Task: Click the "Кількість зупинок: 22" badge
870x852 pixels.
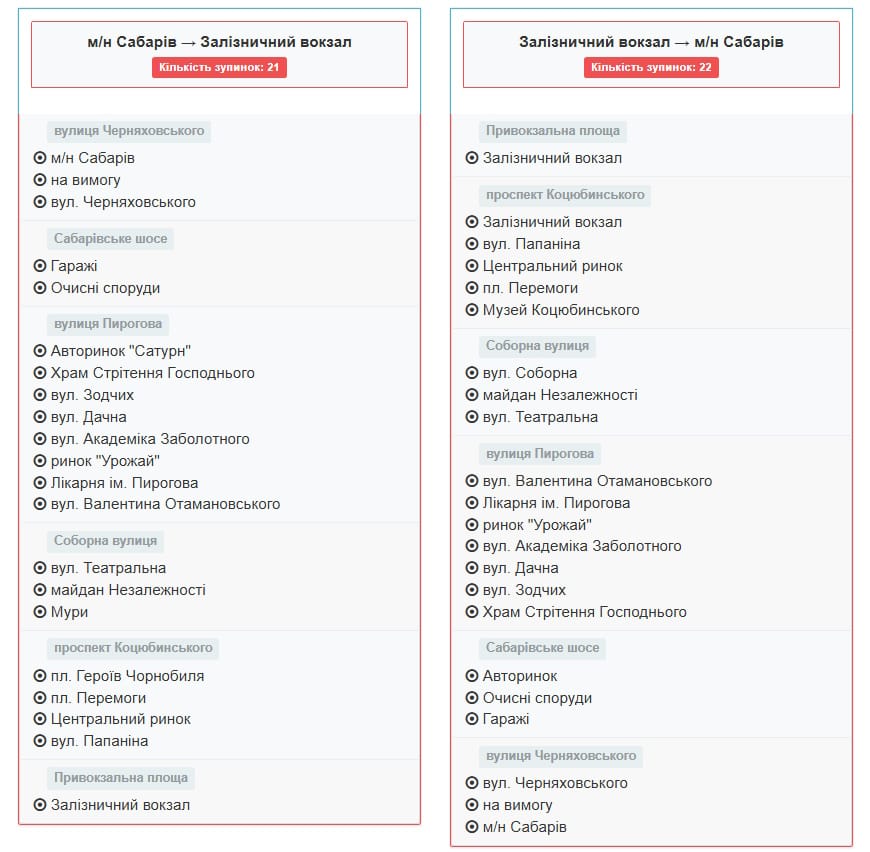Action: pos(651,67)
